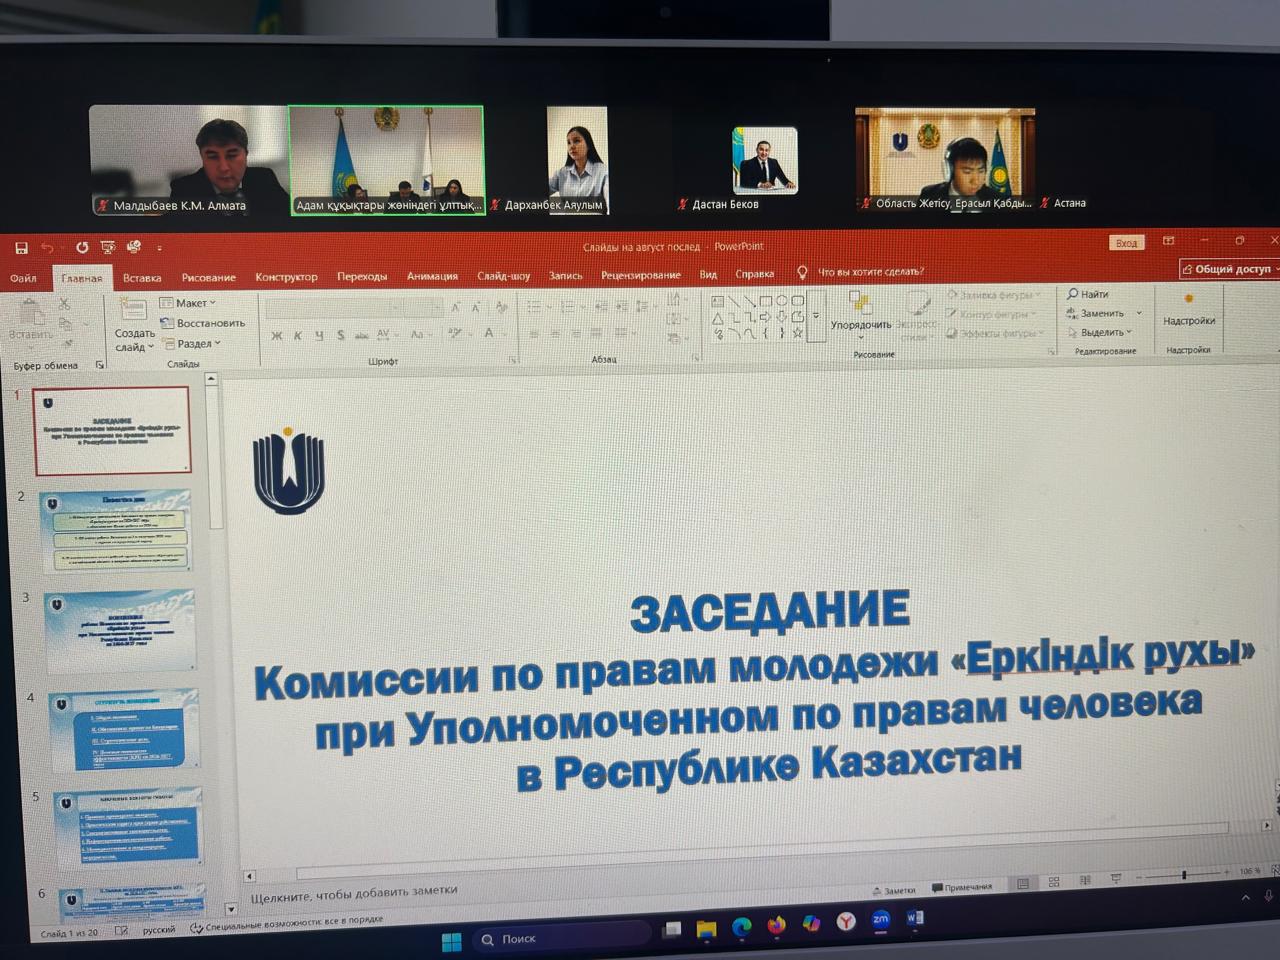Image resolution: width=1280 pixels, height=960 pixels.
Task: Switch to reading view icon in status bar
Action: click(x=1085, y=880)
